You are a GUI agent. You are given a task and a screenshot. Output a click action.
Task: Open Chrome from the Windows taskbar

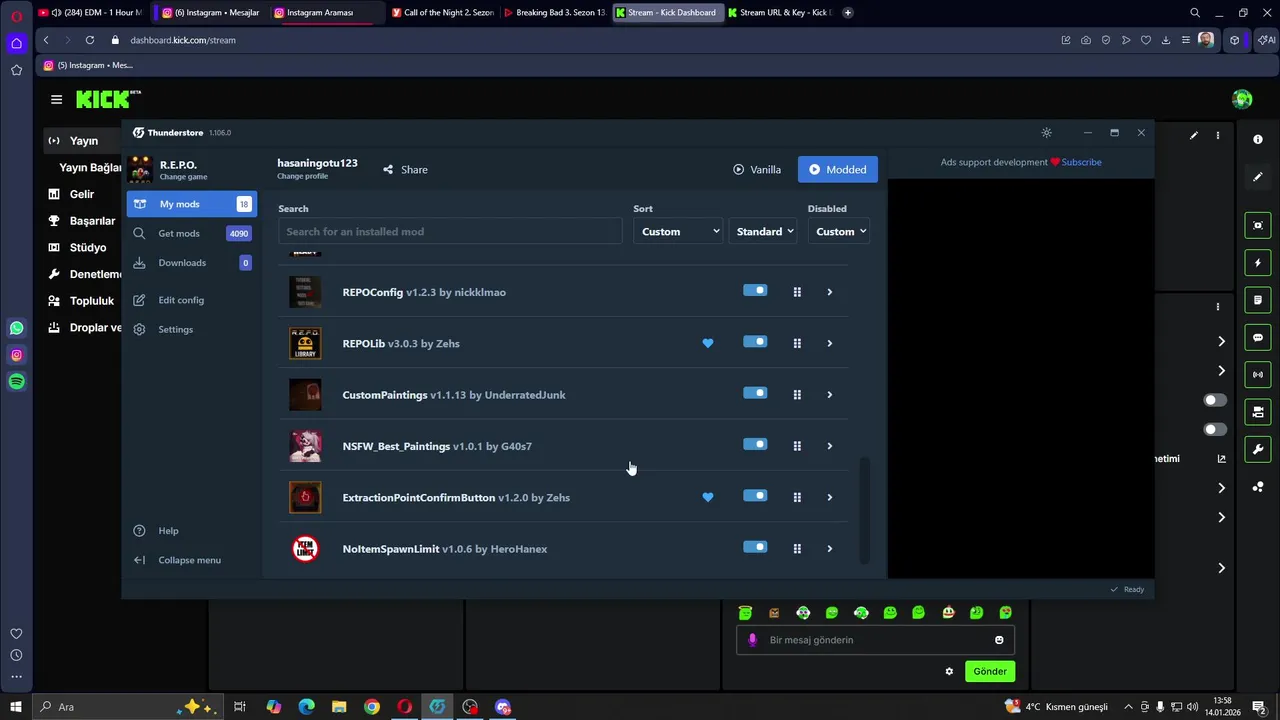(372, 707)
